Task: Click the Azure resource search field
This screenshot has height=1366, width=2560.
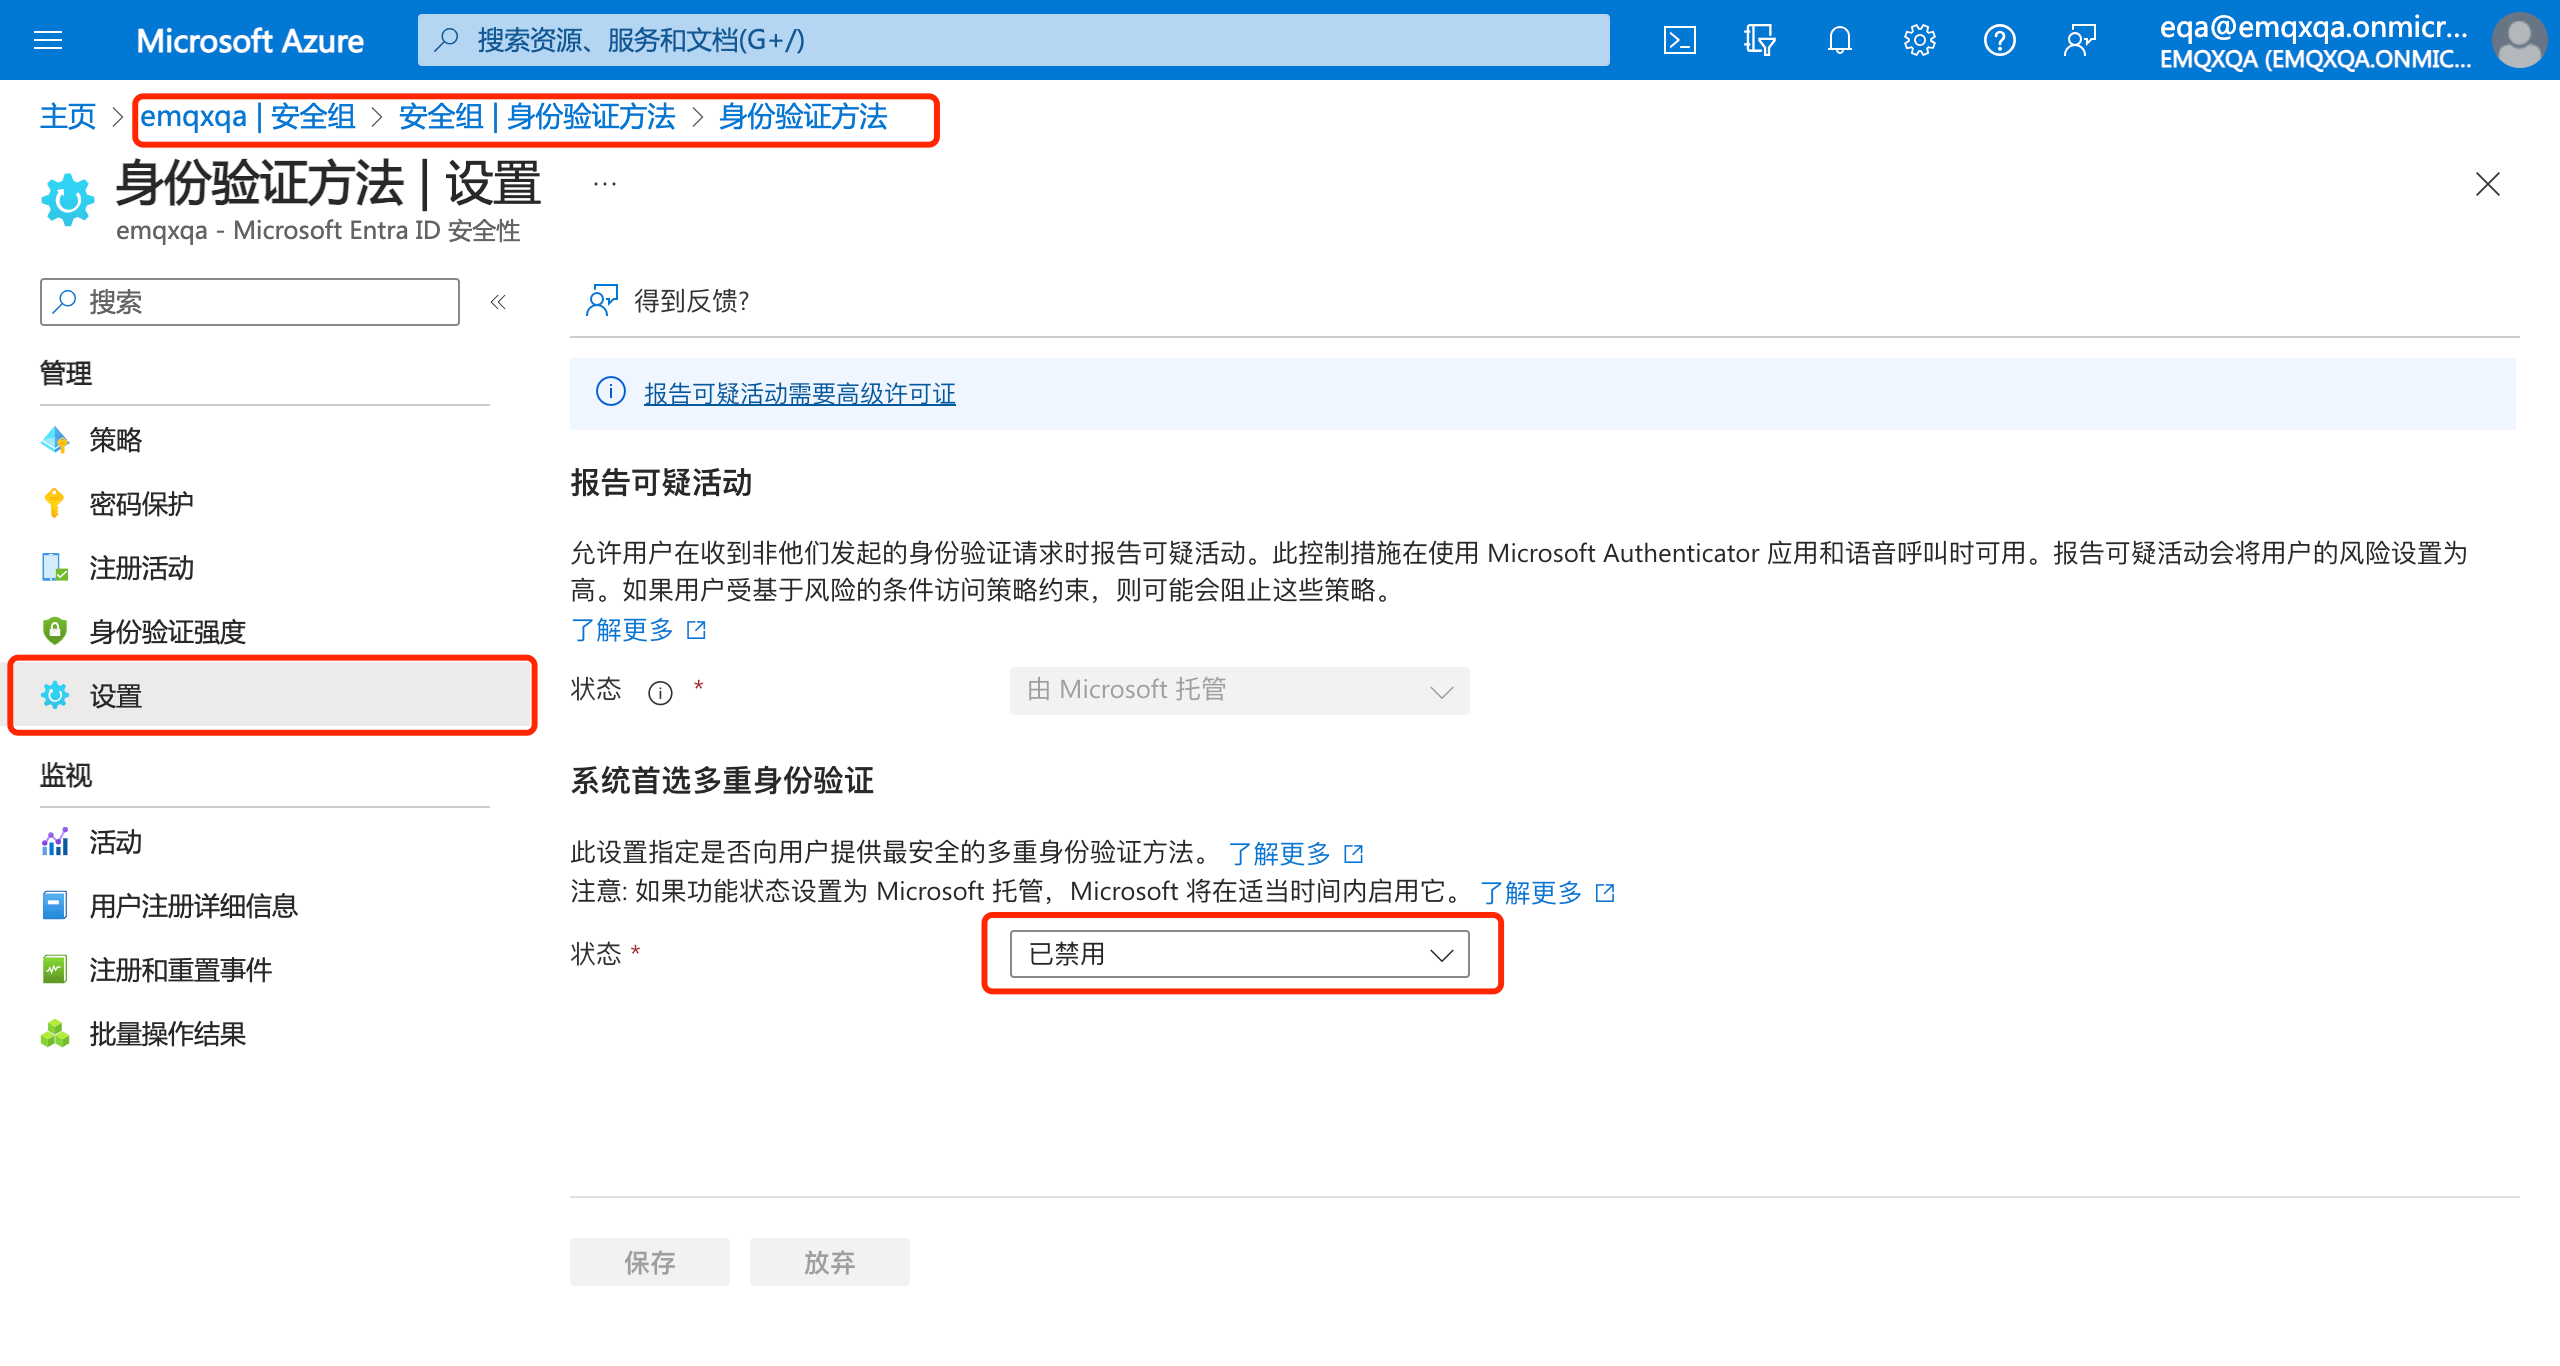Action: pyautogui.click(x=1000, y=40)
